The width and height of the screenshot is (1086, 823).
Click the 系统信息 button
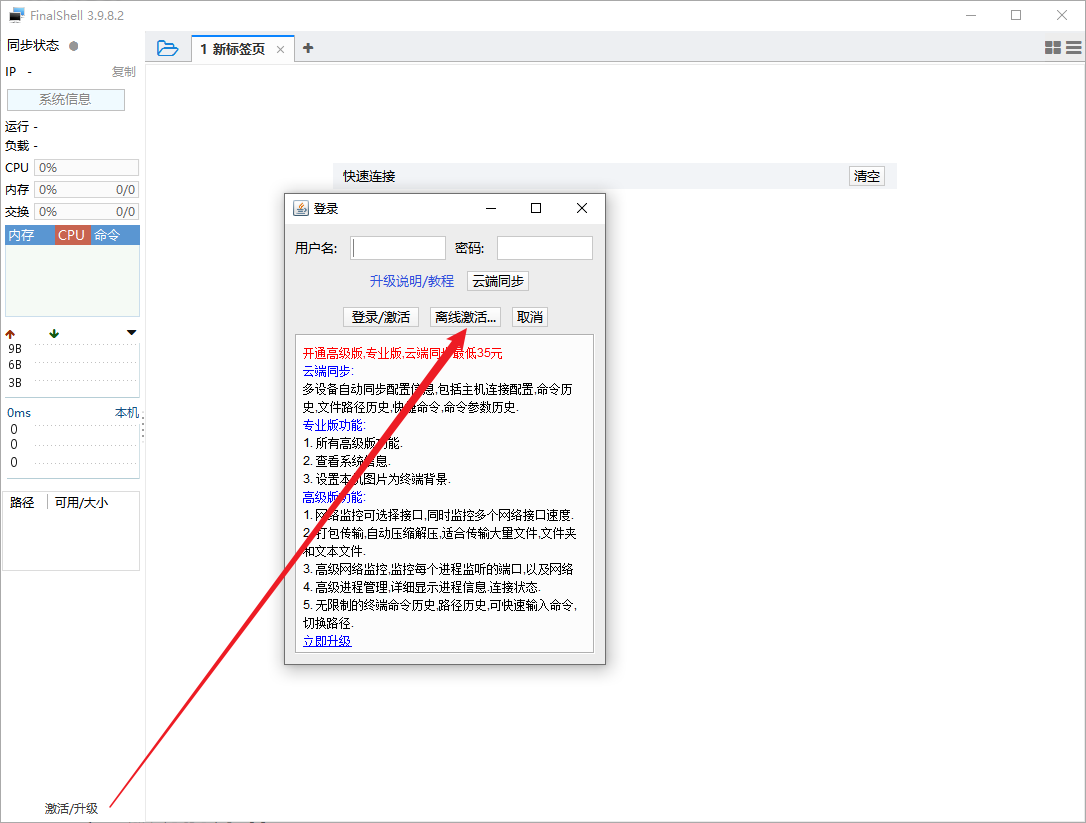(x=66, y=100)
